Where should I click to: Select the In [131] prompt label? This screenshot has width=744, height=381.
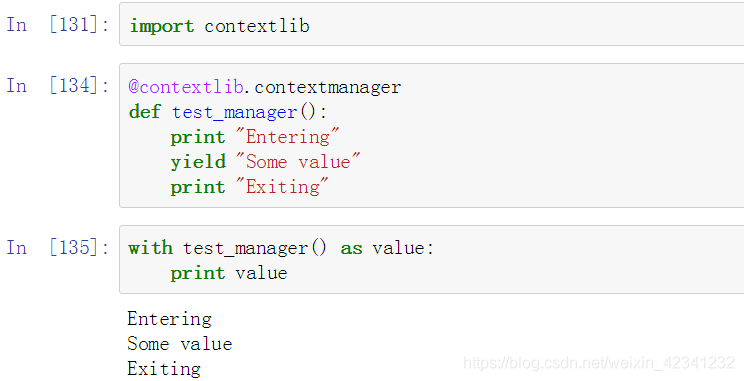click(x=58, y=24)
